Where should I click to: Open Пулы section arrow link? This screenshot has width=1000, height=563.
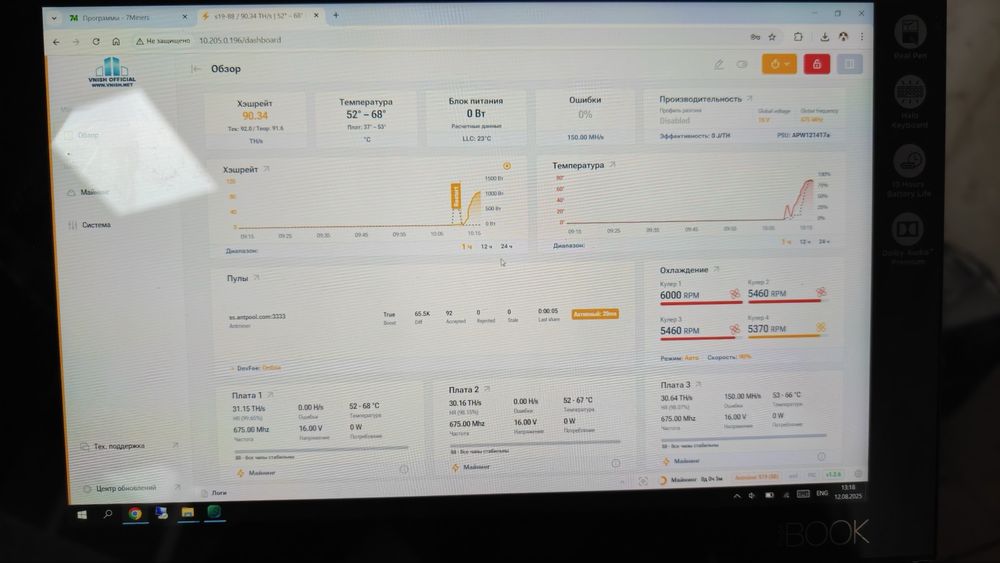(x=256, y=277)
